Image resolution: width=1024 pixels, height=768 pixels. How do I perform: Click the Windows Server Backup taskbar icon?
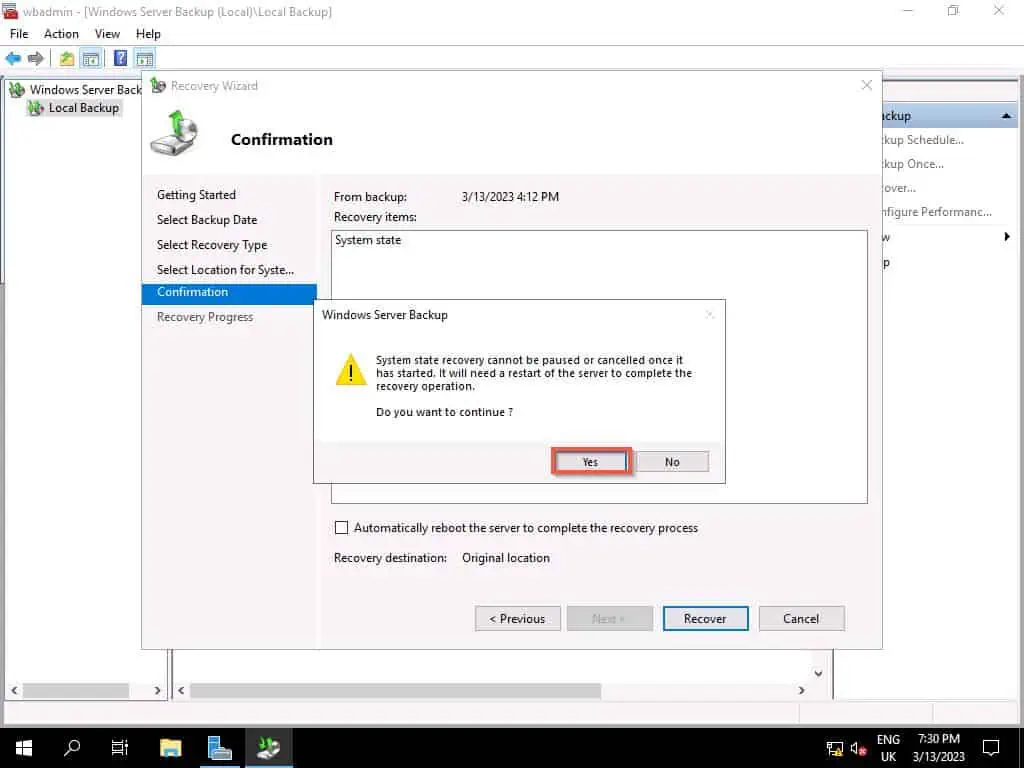coord(268,748)
